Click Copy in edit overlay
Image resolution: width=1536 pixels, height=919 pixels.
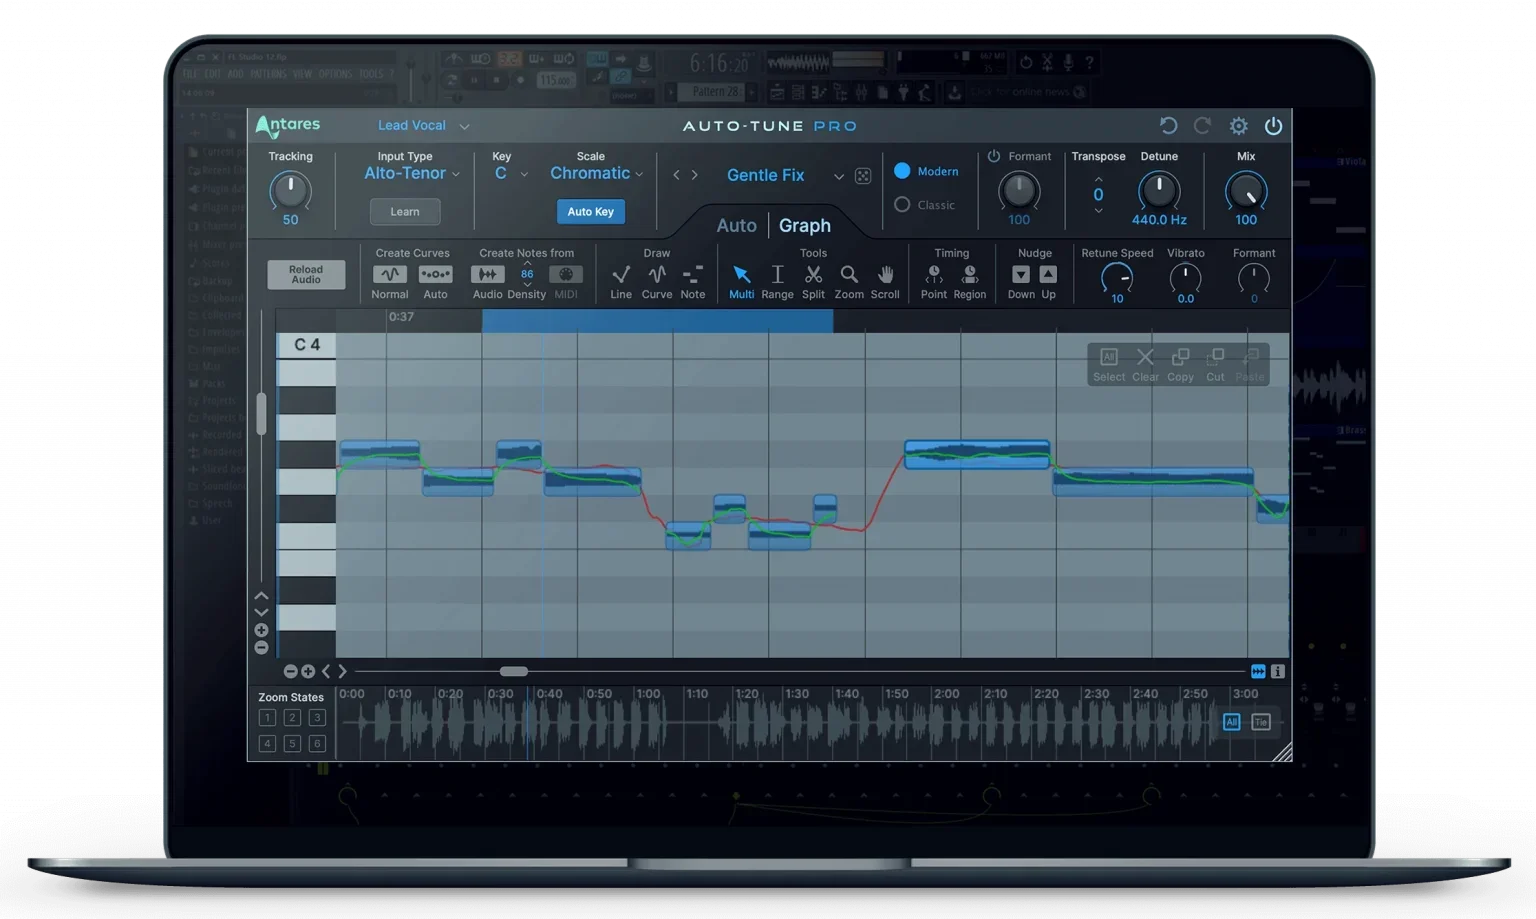[1180, 364]
